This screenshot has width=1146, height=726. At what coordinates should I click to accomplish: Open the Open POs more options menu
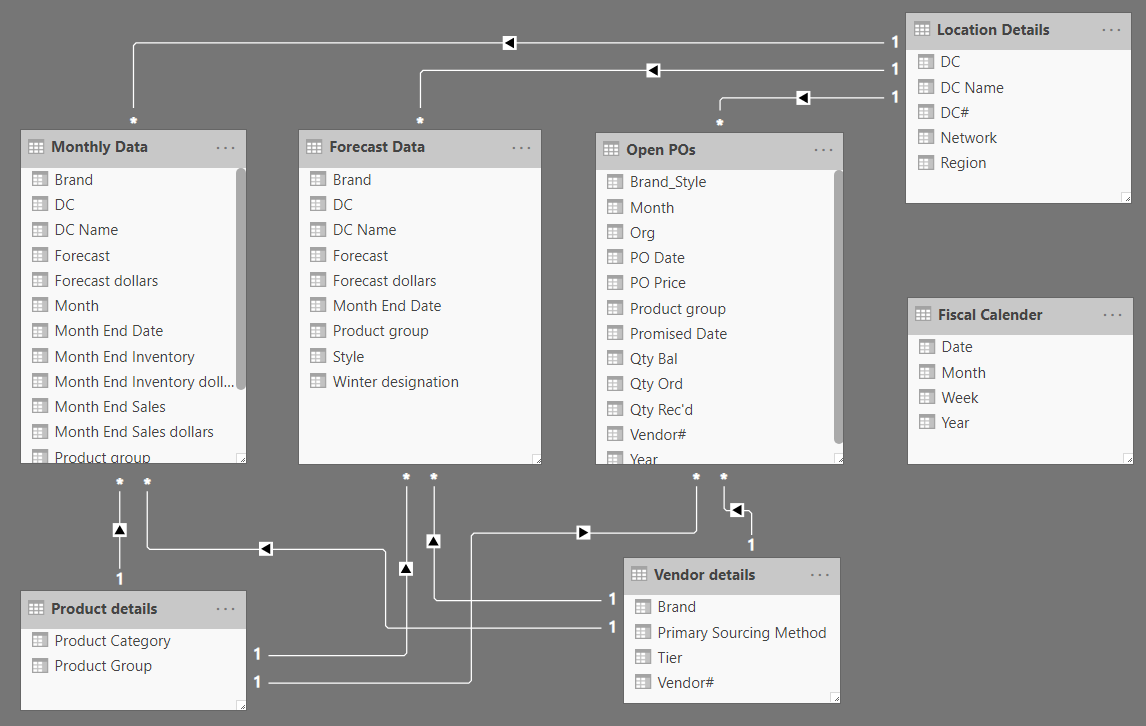(822, 150)
